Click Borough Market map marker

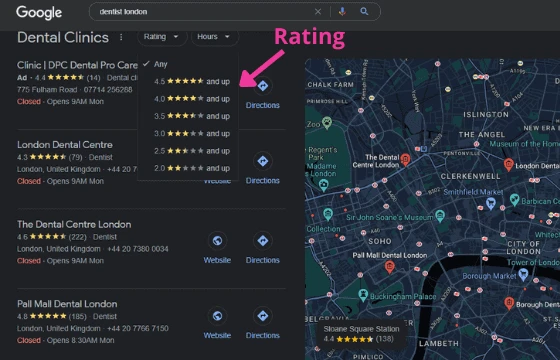pos(523,274)
